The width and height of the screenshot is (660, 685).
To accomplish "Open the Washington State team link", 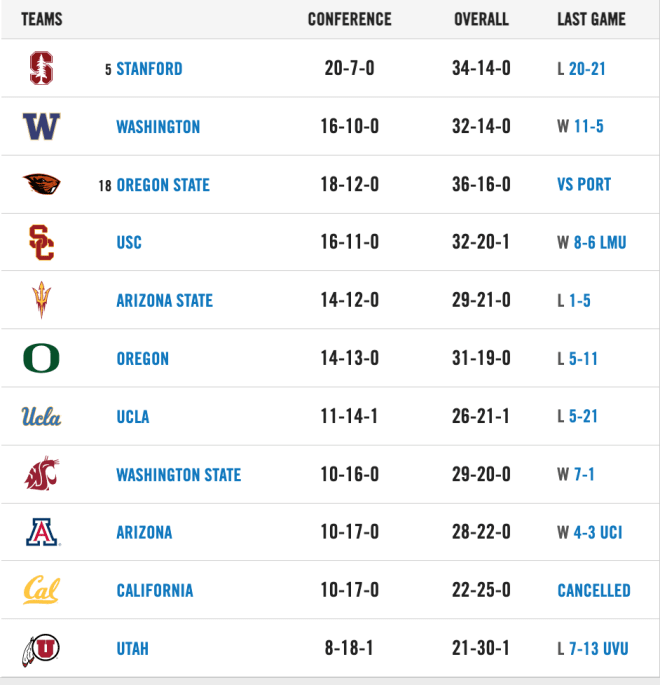I will click(x=179, y=475).
